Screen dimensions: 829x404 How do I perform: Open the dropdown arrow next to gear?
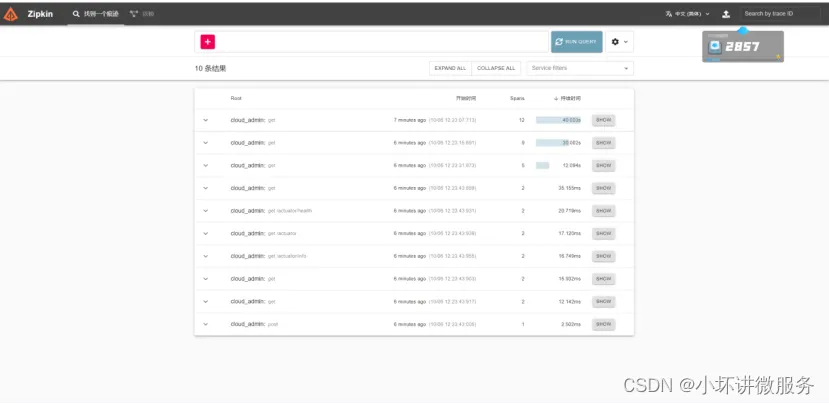(626, 42)
